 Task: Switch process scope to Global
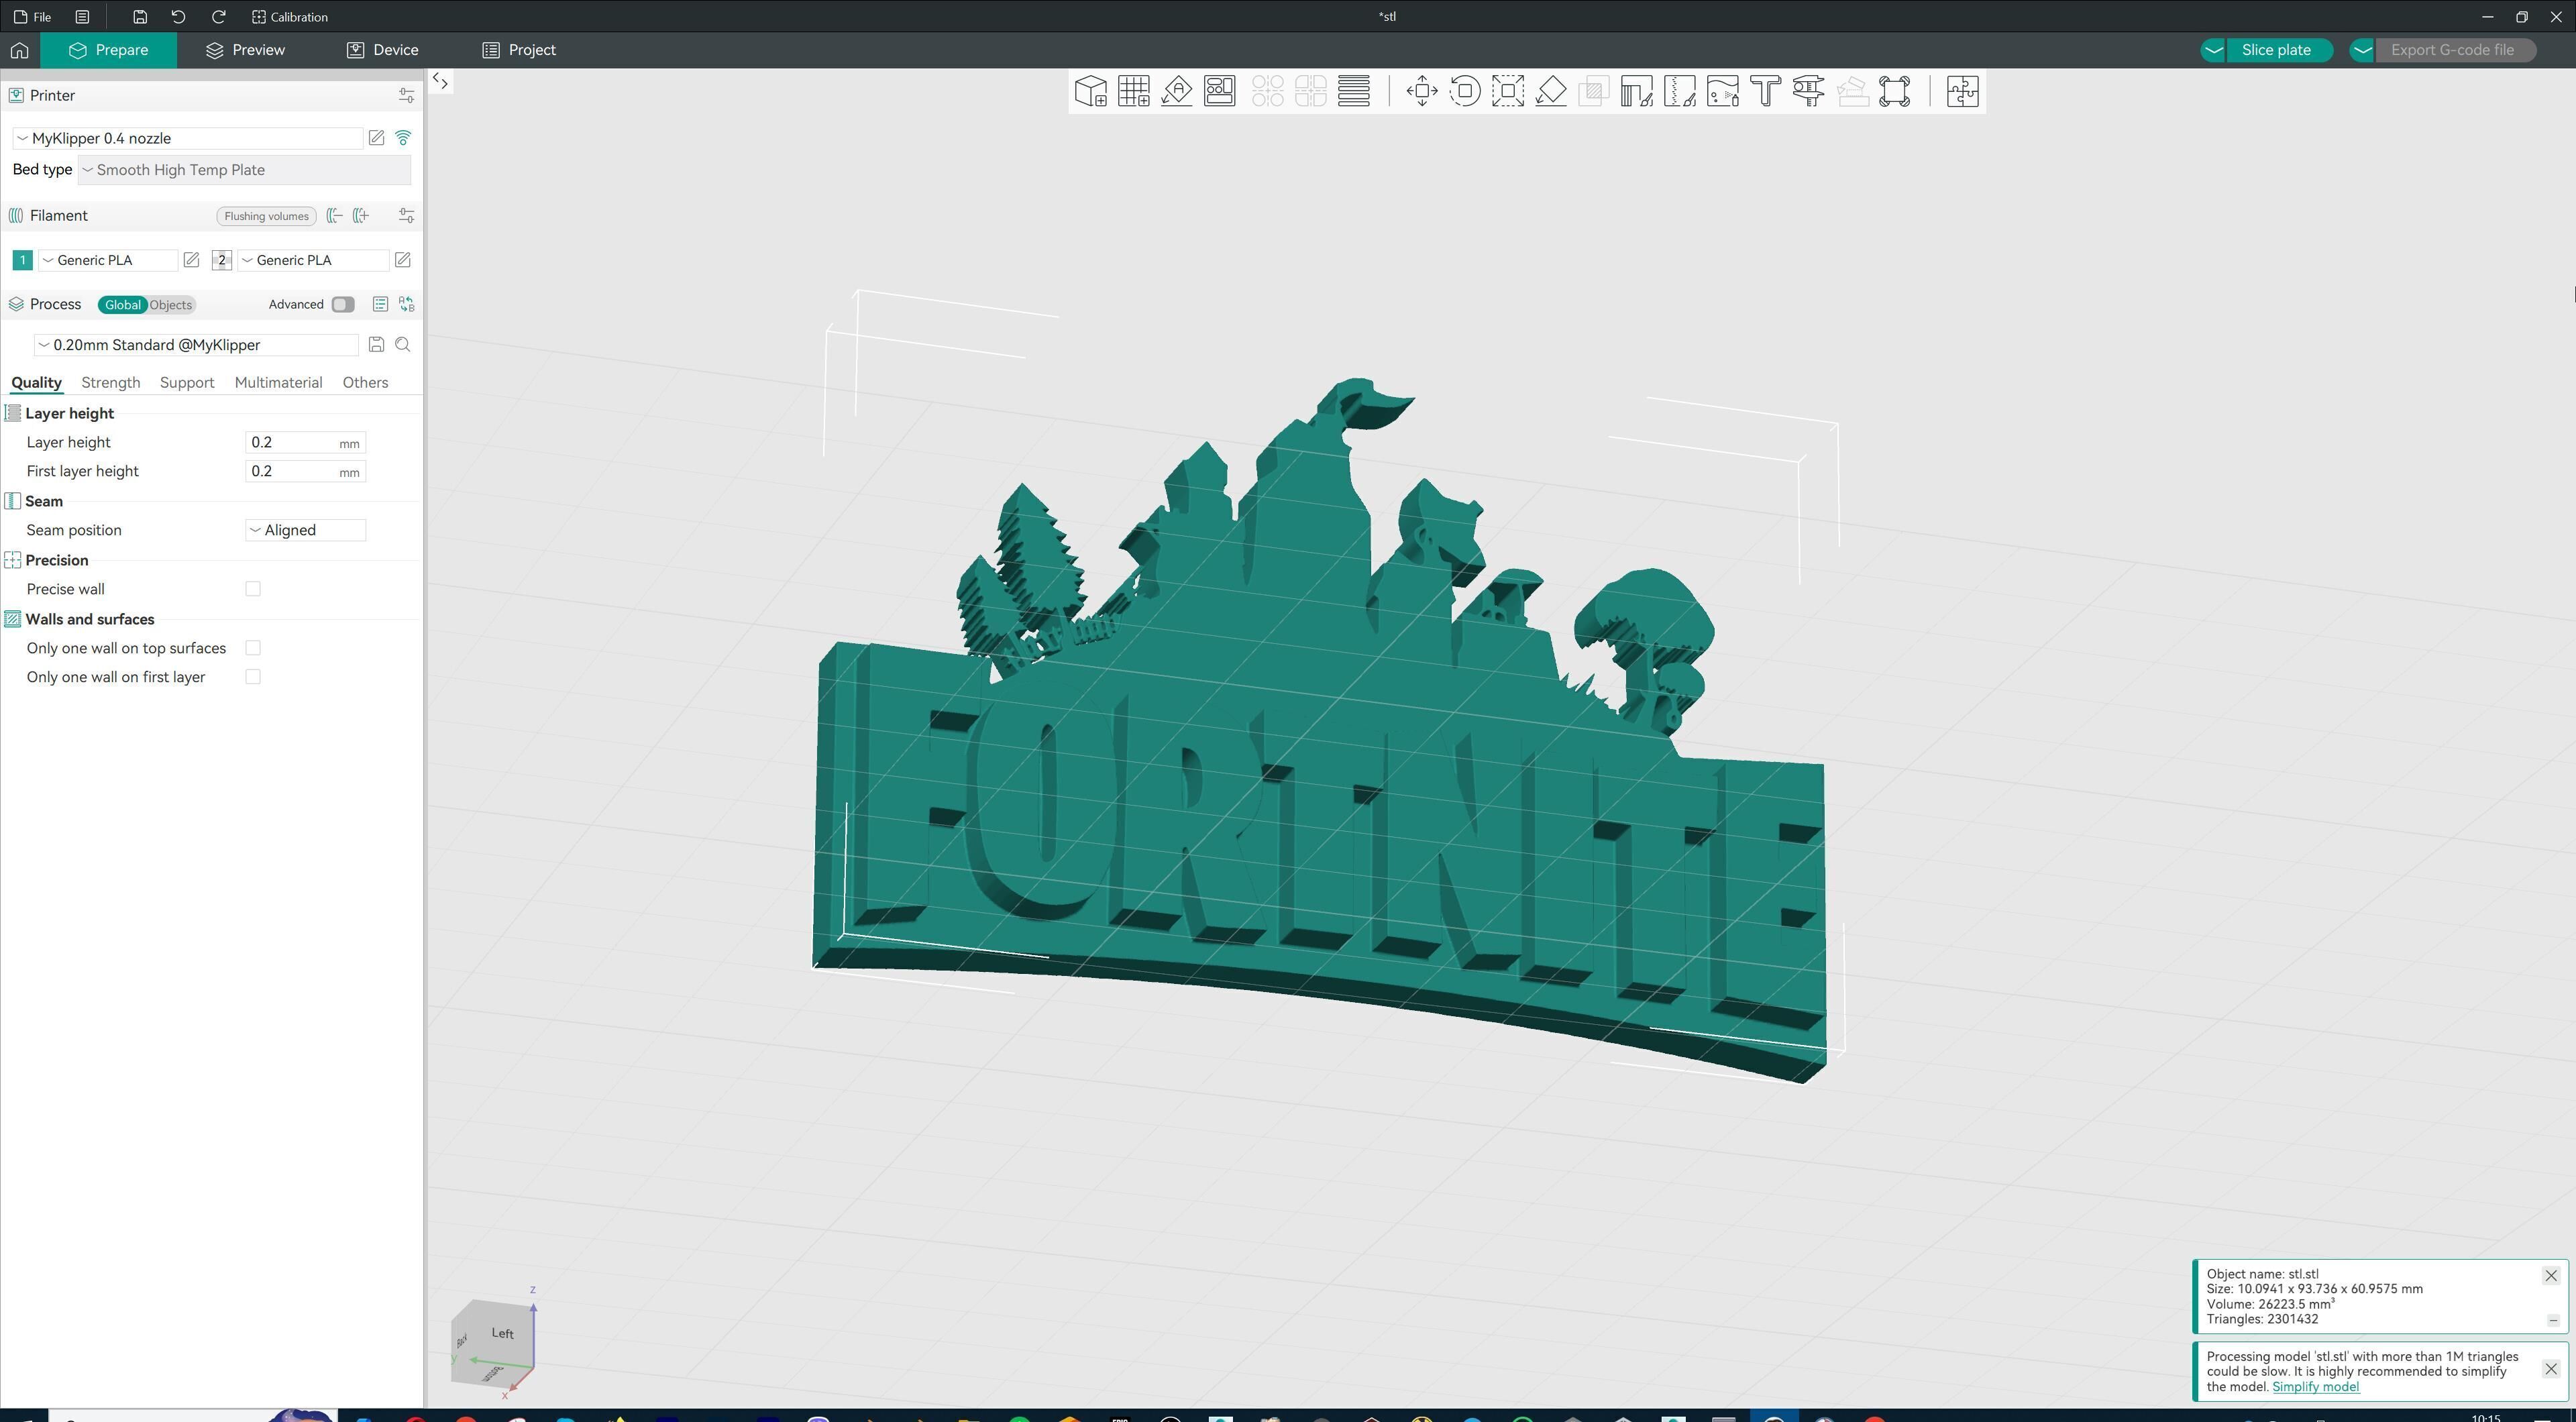(x=123, y=305)
